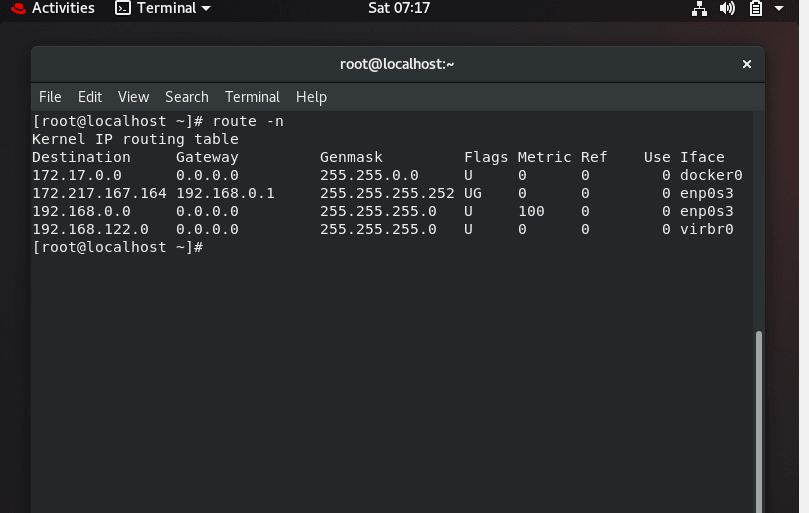Click genmask 255.255.255.252
This screenshot has height=513, width=809.
[387, 194]
